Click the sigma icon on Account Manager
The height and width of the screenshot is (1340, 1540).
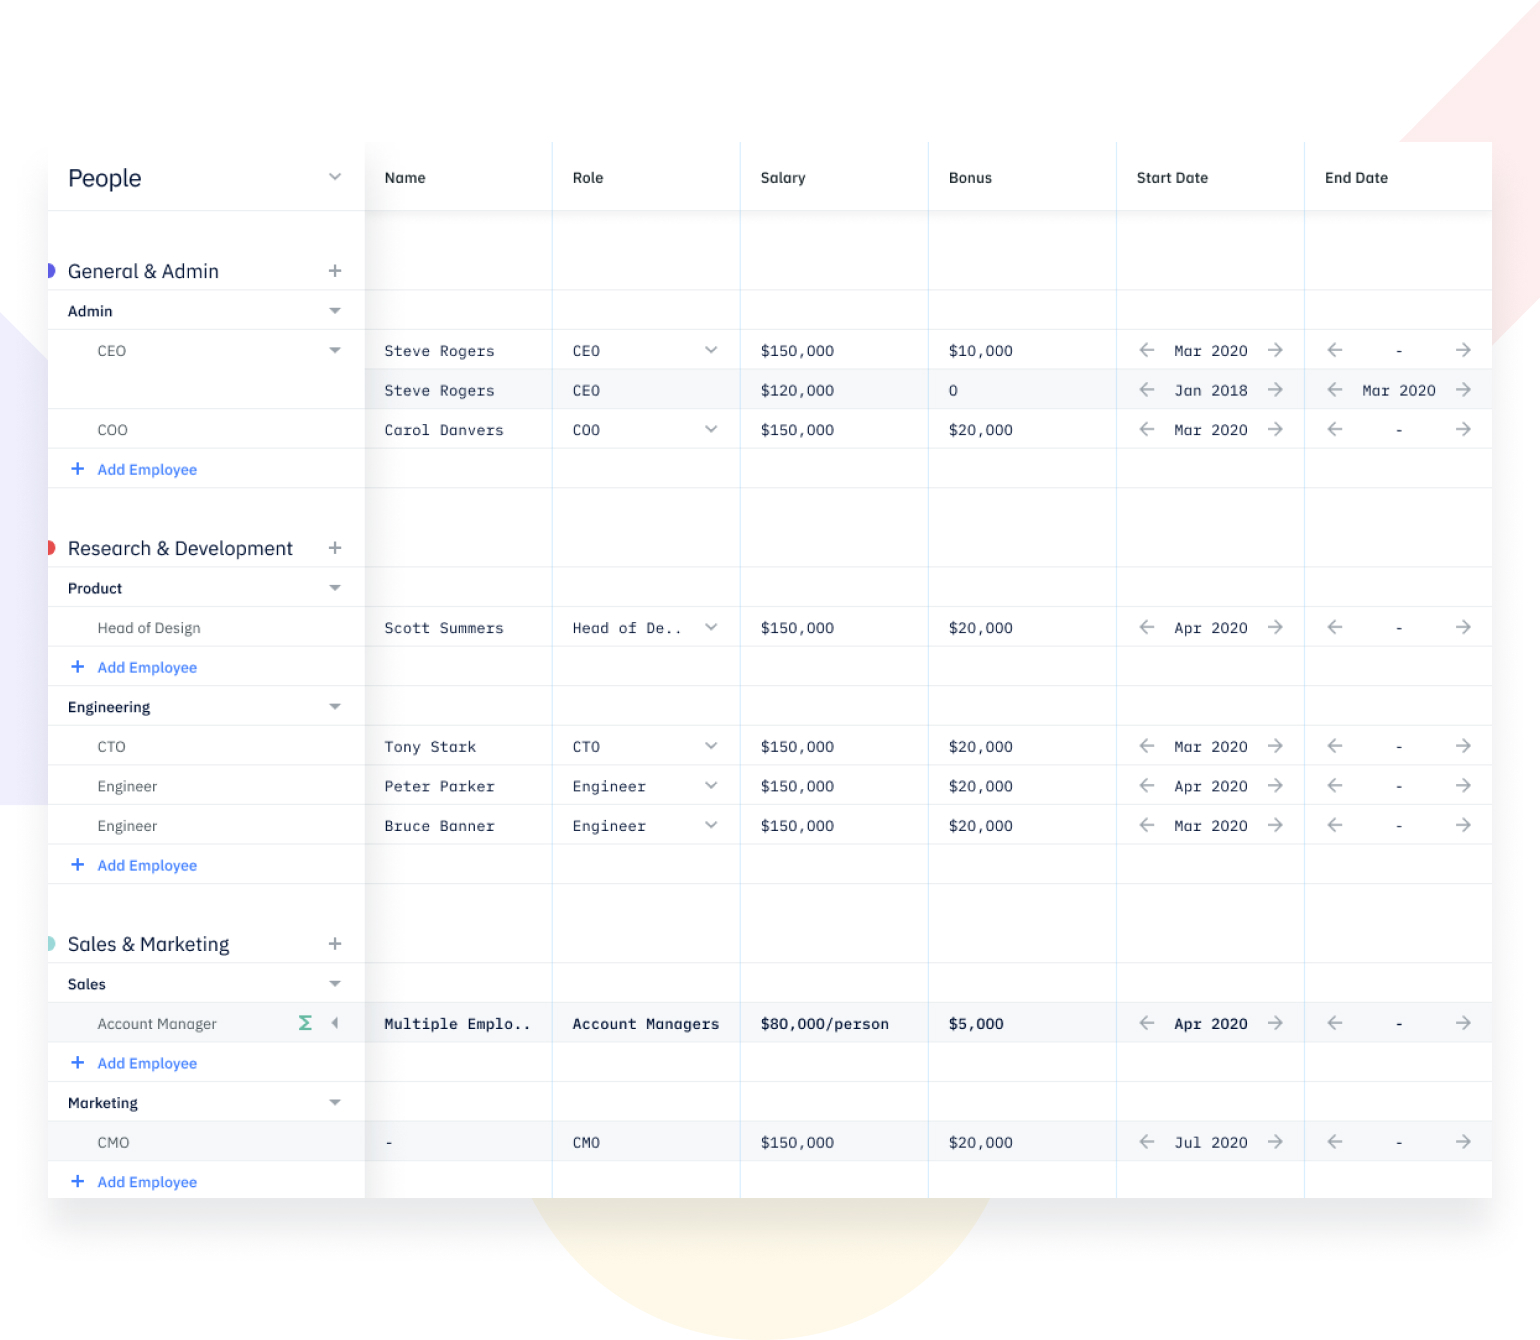[x=305, y=1023]
